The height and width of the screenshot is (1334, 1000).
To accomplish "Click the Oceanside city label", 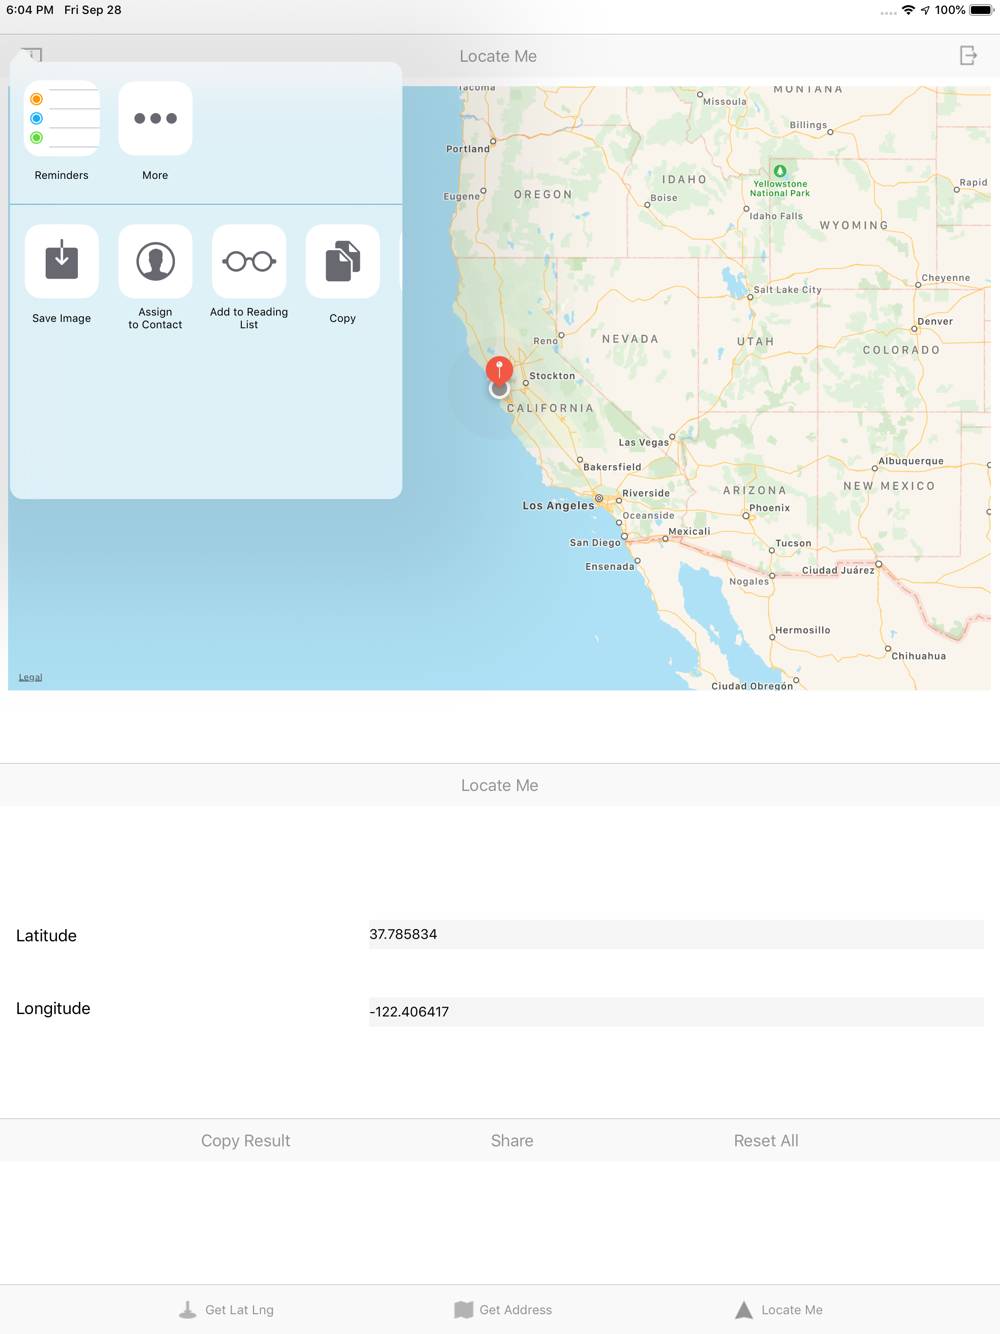I will (x=649, y=516).
